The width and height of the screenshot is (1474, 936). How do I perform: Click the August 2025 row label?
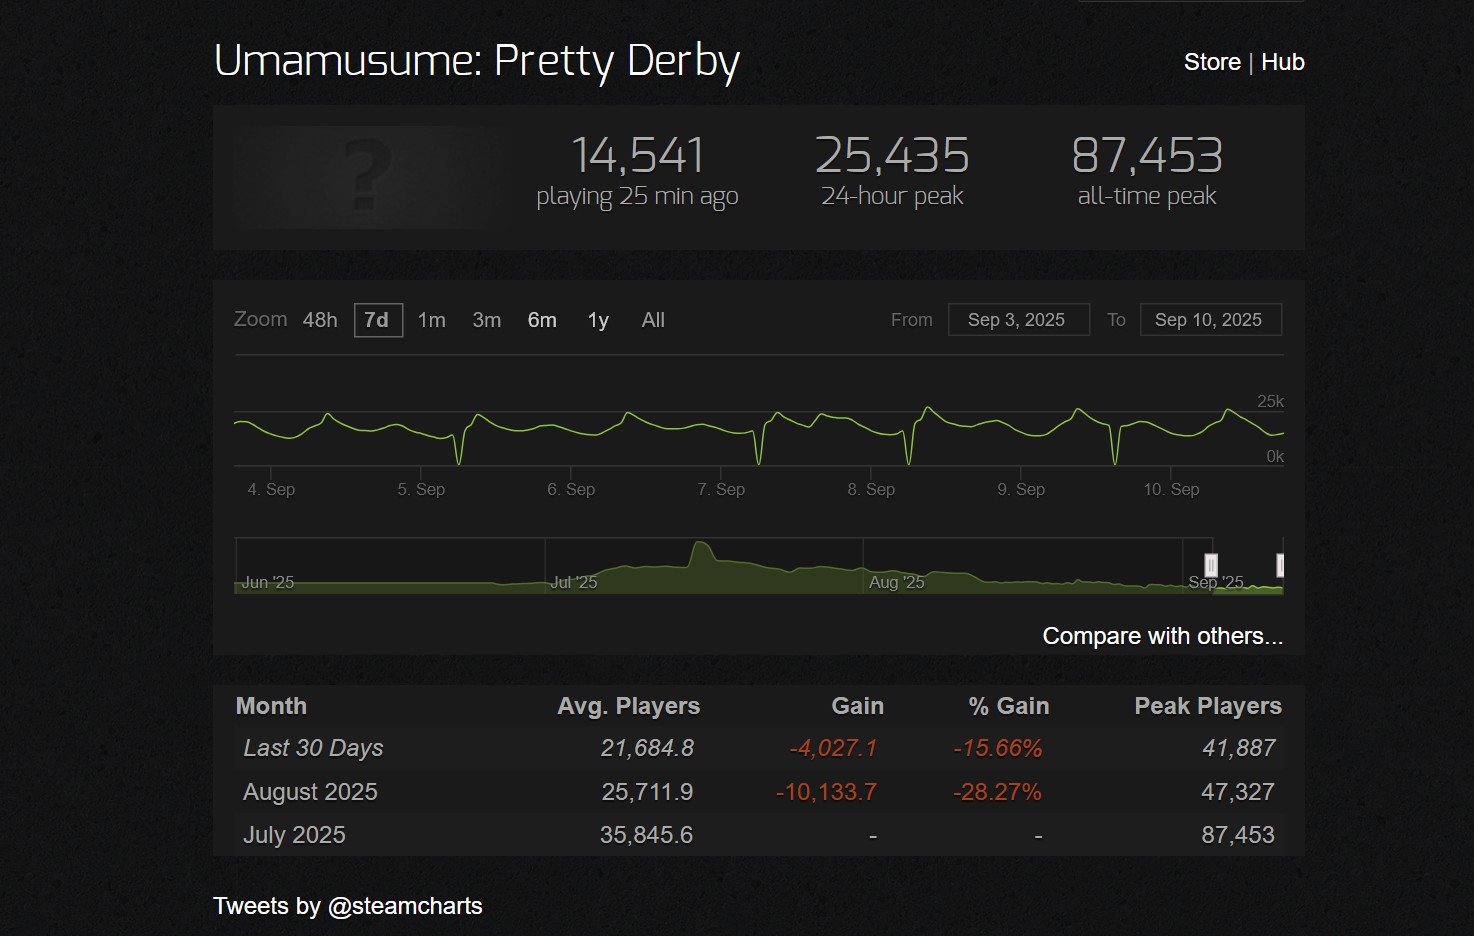(x=310, y=792)
